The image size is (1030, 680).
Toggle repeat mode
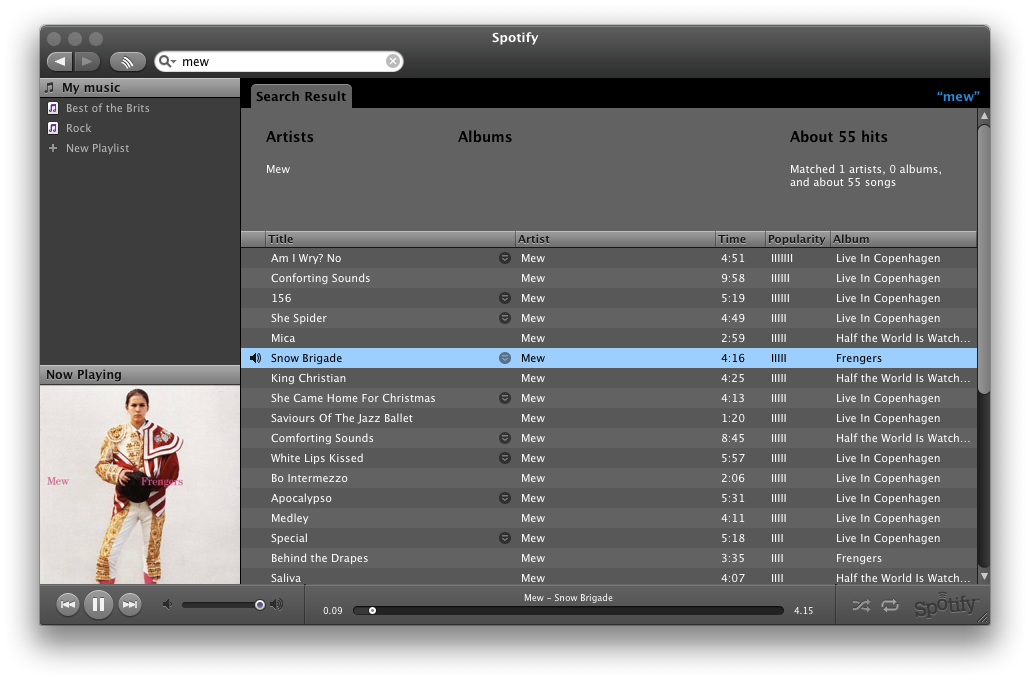click(891, 605)
